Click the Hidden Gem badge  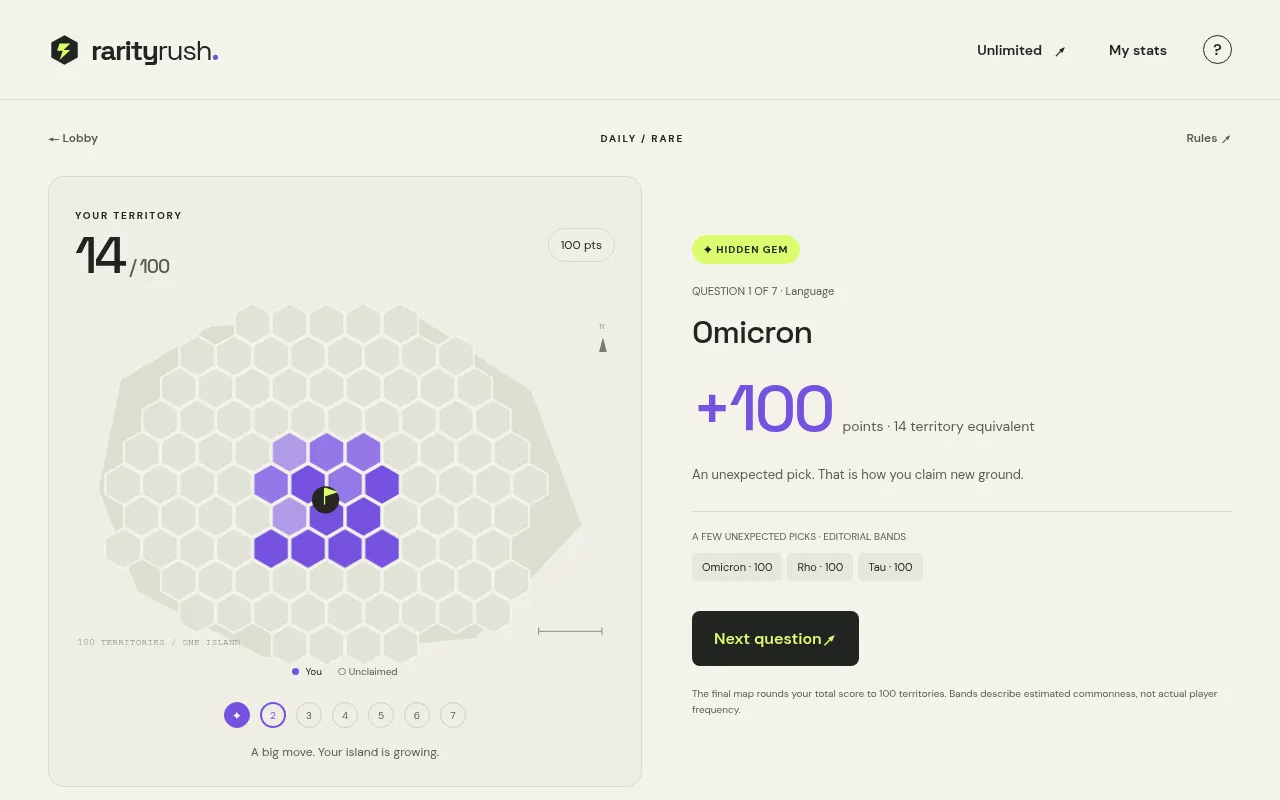point(746,250)
